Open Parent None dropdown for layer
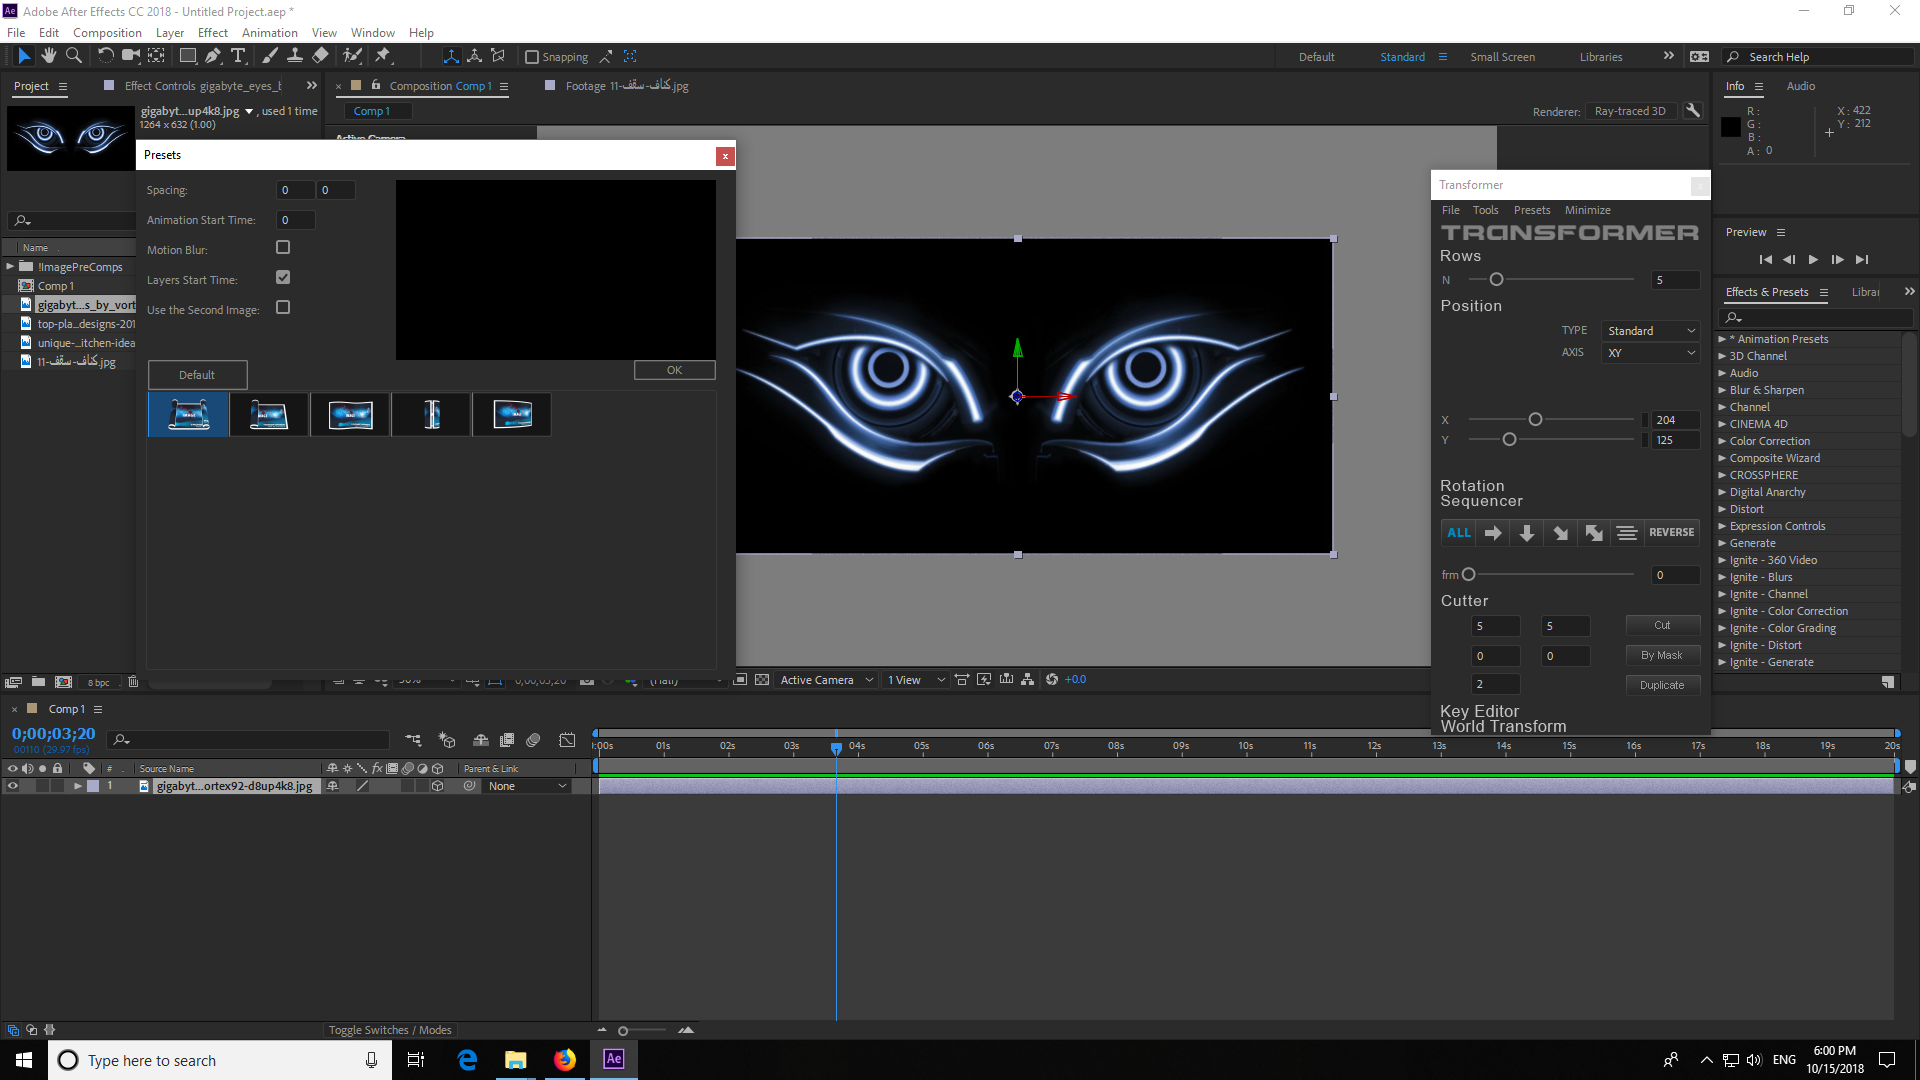Viewport: 1920px width, 1080px height. click(527, 786)
